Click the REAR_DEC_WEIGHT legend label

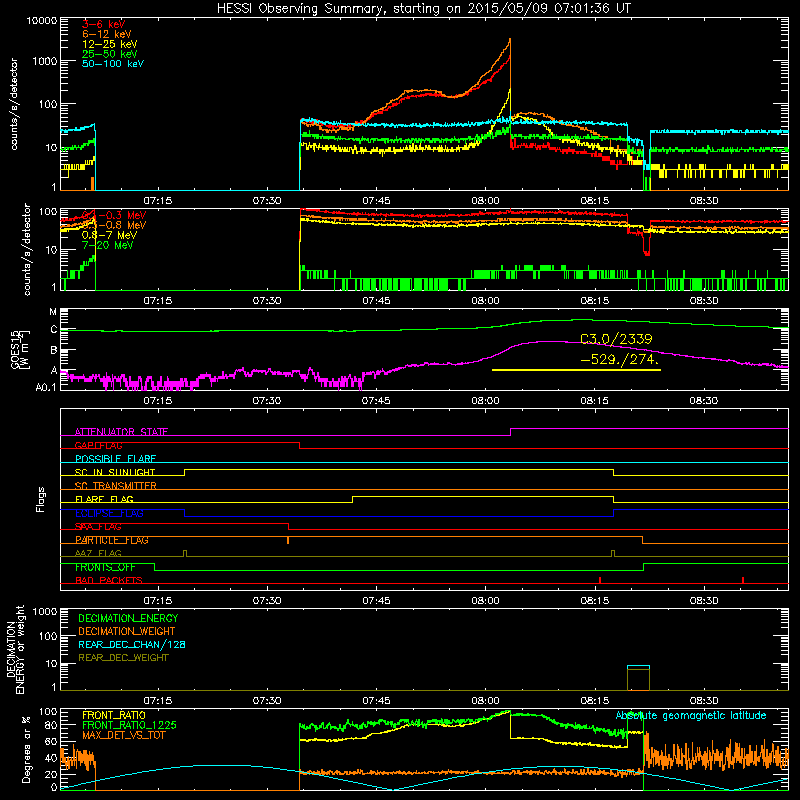pos(123,658)
